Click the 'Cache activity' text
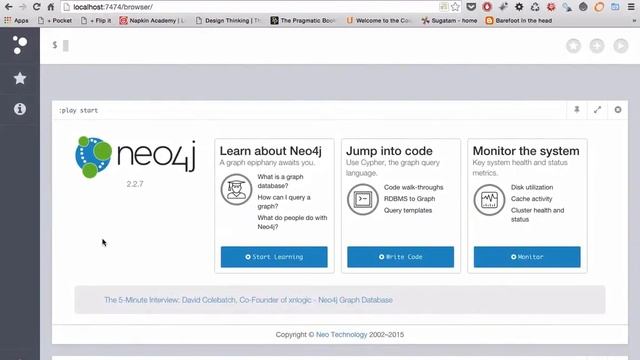The height and width of the screenshot is (360, 640). 531,199
